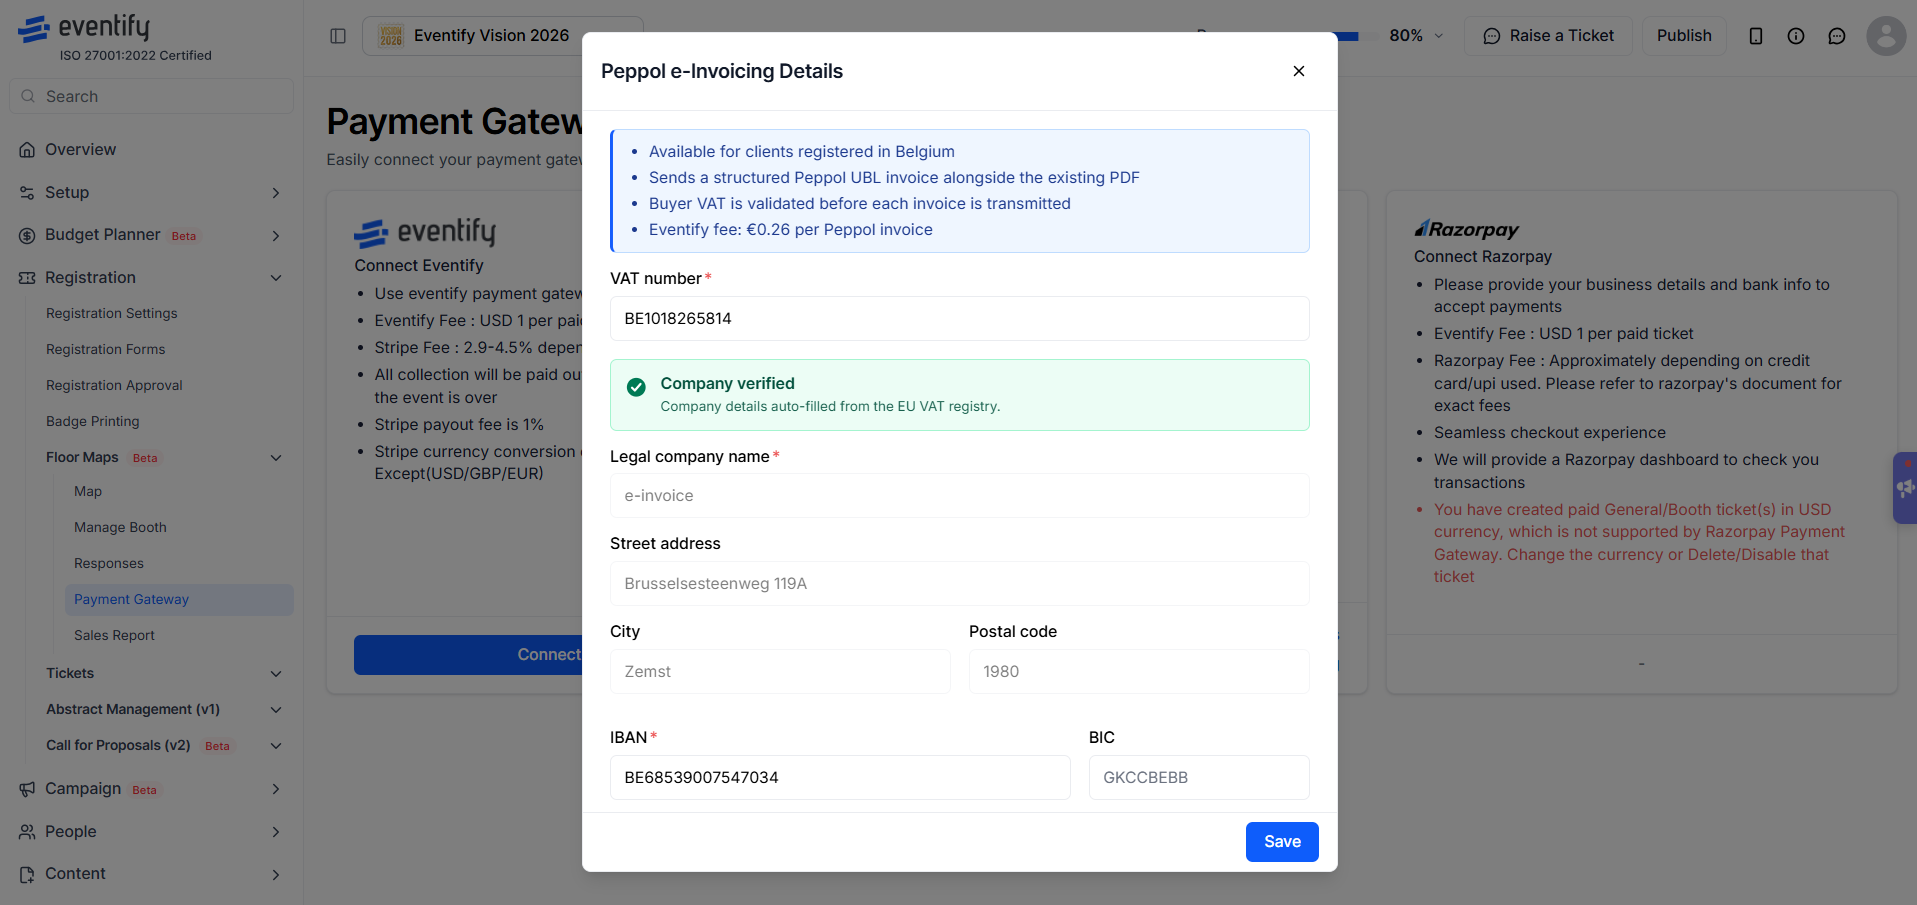Click the Street address field
The width and height of the screenshot is (1917, 905).
pyautogui.click(x=959, y=584)
